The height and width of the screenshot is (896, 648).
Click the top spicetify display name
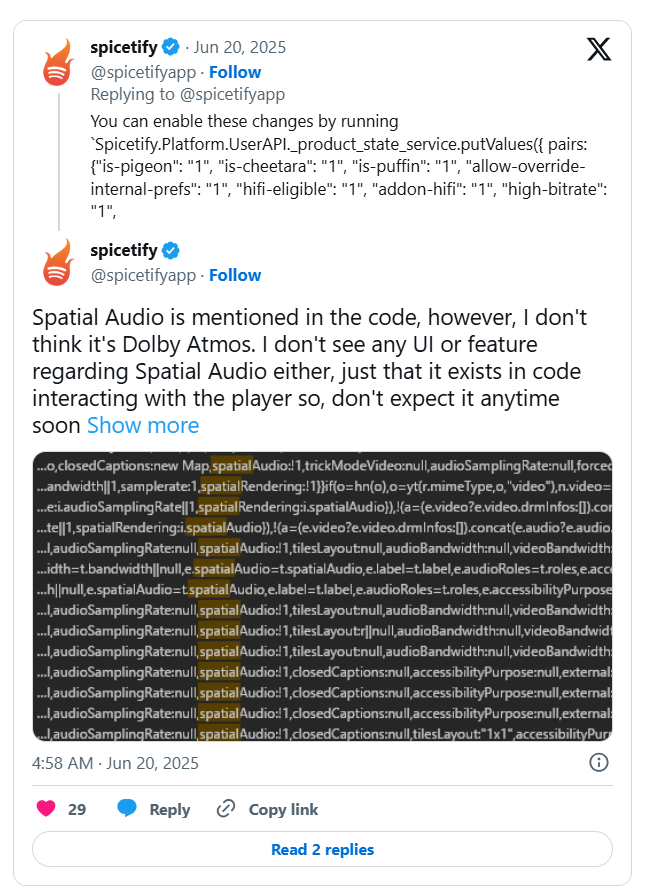click(x=124, y=47)
